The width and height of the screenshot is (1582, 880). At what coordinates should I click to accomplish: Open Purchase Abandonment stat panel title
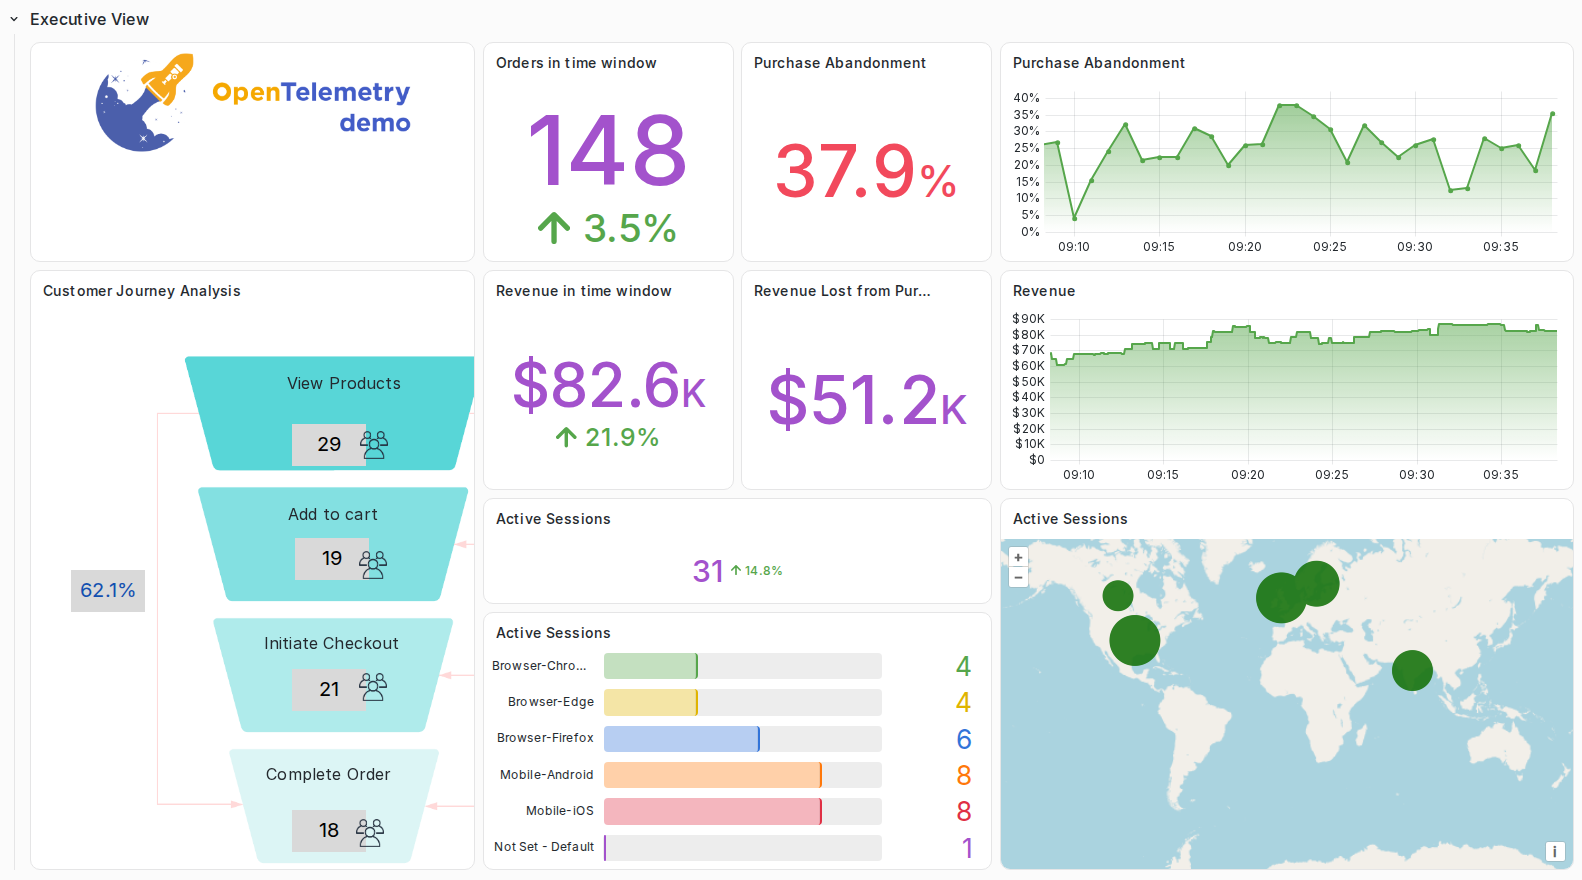tap(840, 63)
